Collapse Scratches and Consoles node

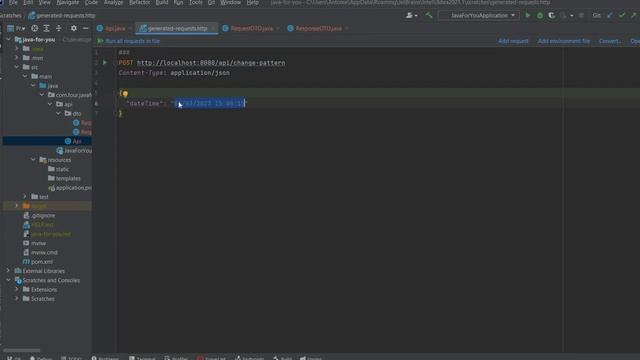click(x=8, y=280)
